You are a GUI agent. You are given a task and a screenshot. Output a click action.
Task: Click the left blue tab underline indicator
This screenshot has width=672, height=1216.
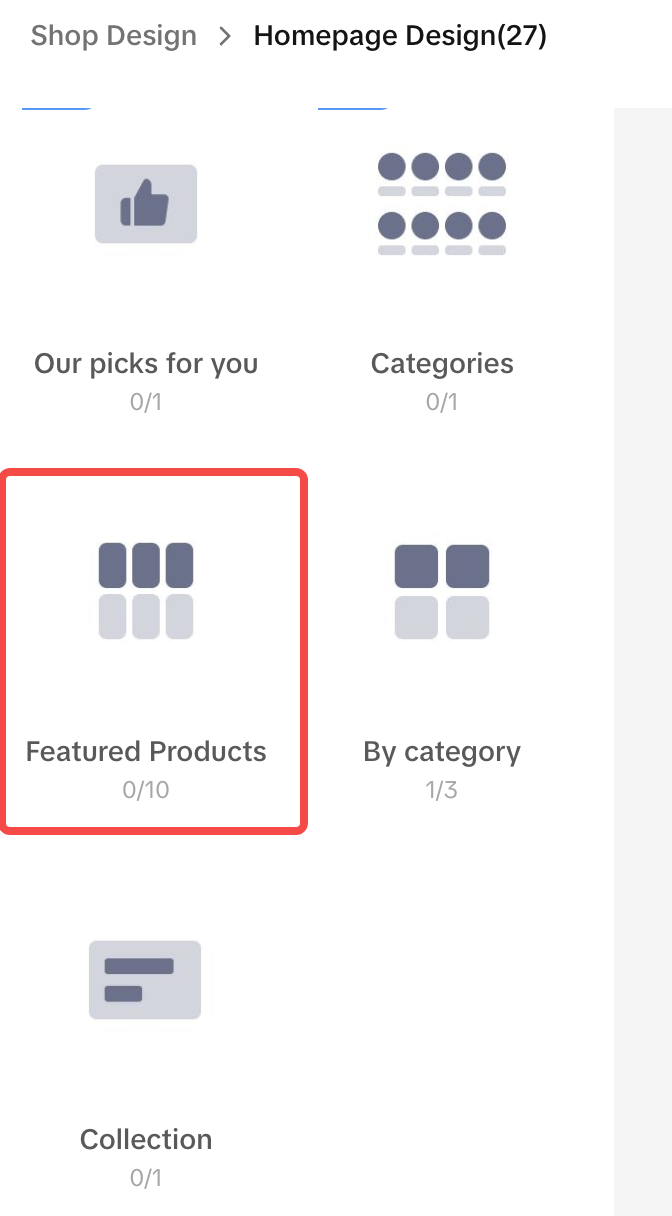57,107
